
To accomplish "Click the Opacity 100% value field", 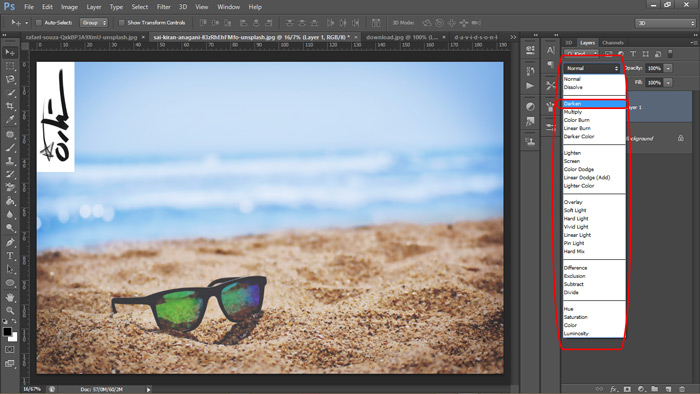I will click(654, 68).
